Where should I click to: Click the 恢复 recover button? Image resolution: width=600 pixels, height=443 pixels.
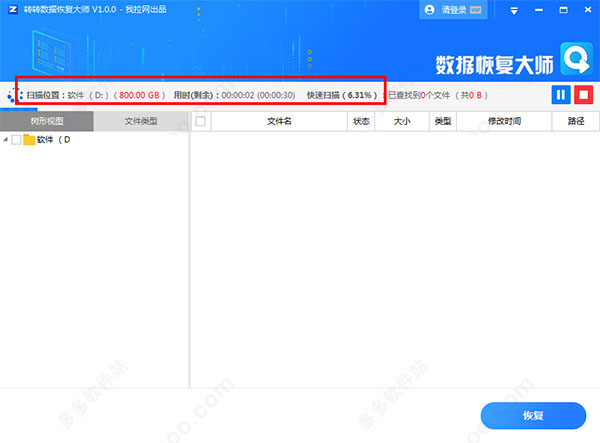(x=533, y=415)
